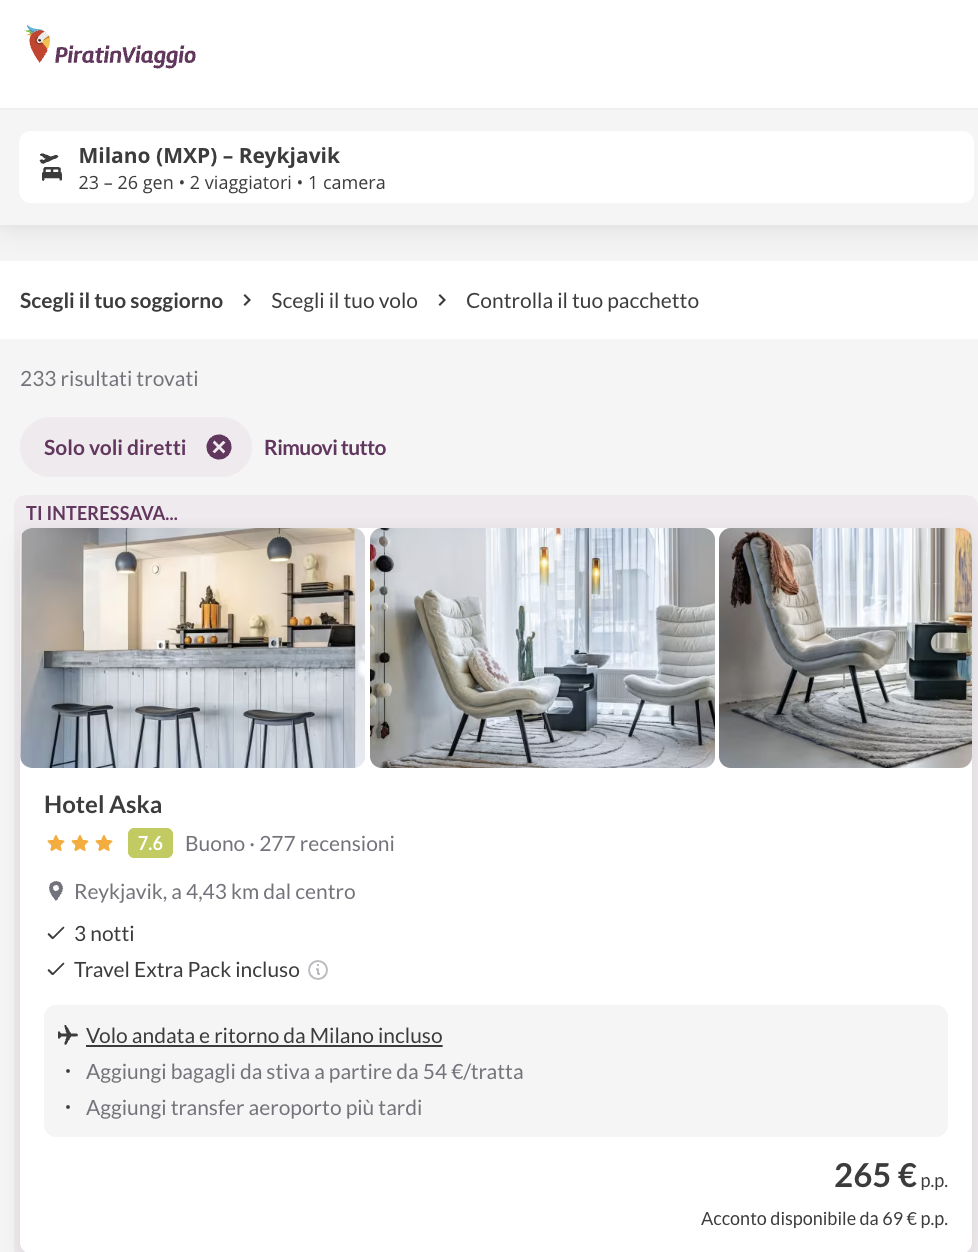Viewport: 978px width, 1252px height.
Task: Click the airplane icon beside Volo andata
Action: pos(68,1035)
